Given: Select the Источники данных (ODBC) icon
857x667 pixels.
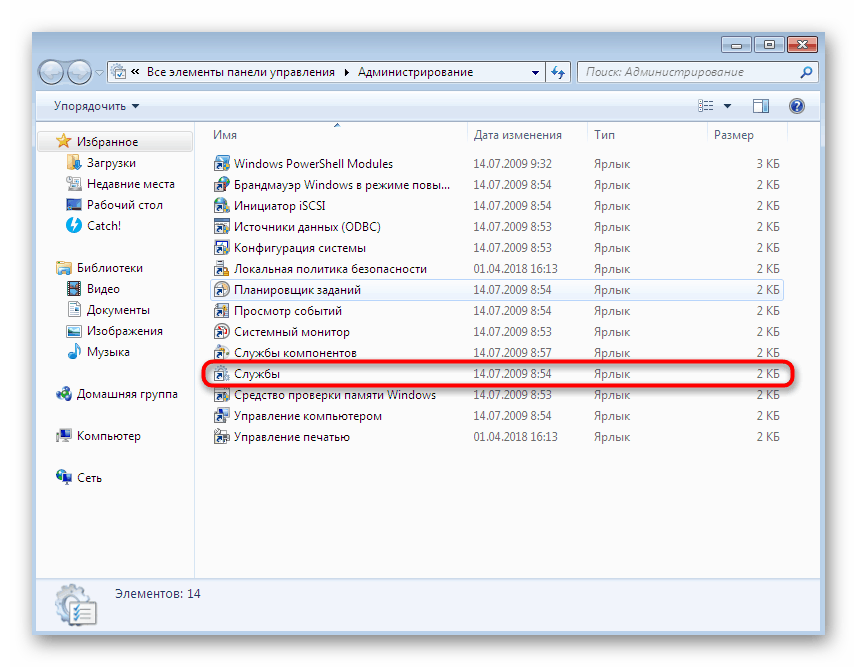Looking at the screenshot, I should pyautogui.click(x=221, y=227).
